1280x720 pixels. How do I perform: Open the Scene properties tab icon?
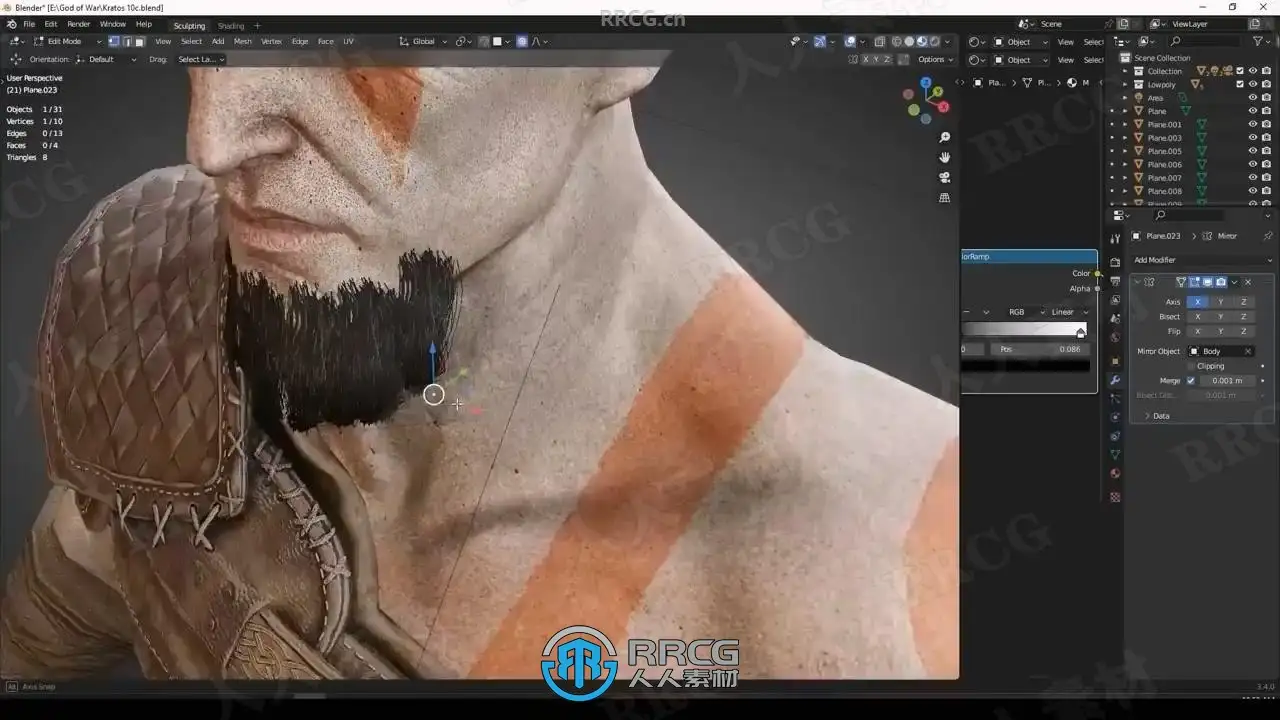[x=1115, y=321]
